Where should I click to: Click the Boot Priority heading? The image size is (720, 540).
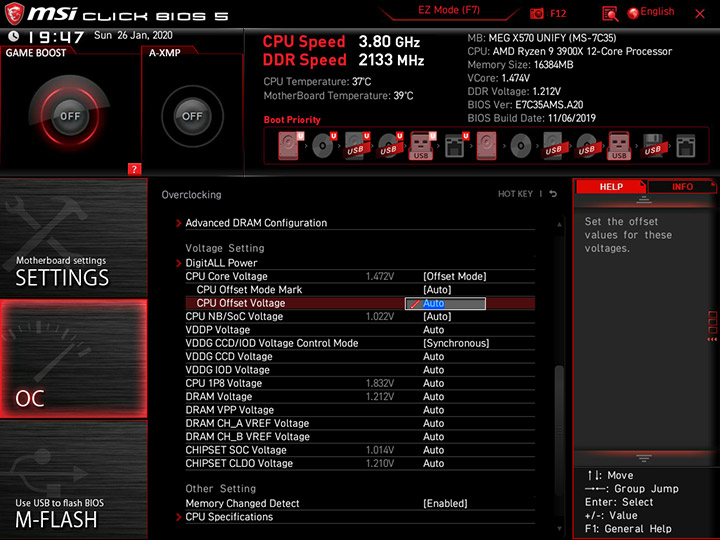coord(292,120)
